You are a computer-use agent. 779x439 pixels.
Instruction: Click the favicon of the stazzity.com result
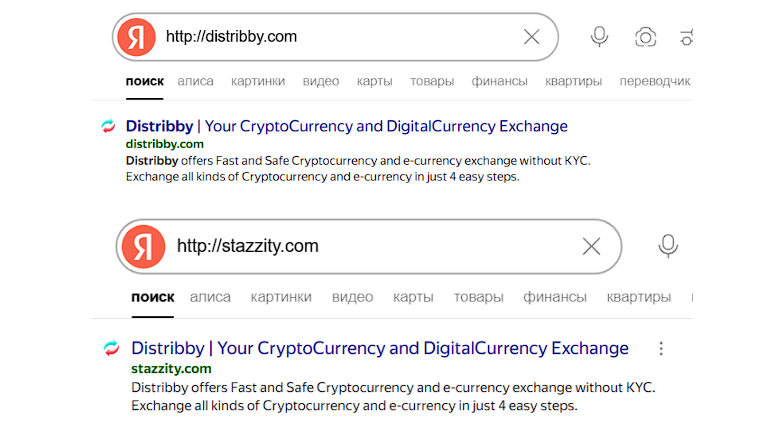point(111,349)
